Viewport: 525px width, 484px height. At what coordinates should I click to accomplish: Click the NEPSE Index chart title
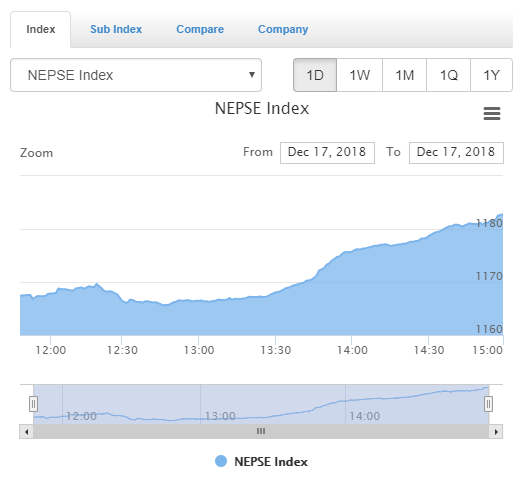[x=262, y=108]
